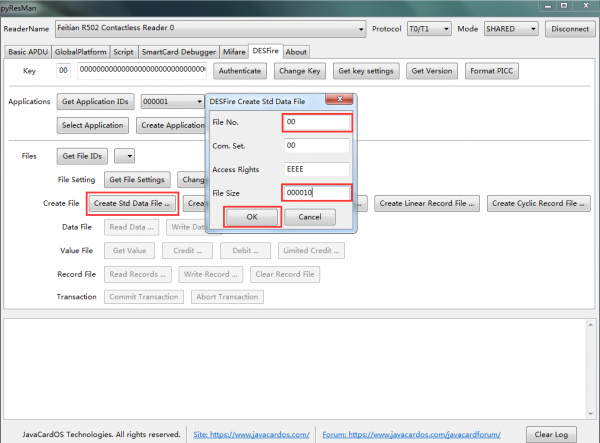Screen dimensions: 600x443
Task: Focus the File No. input field
Action: coord(317,122)
